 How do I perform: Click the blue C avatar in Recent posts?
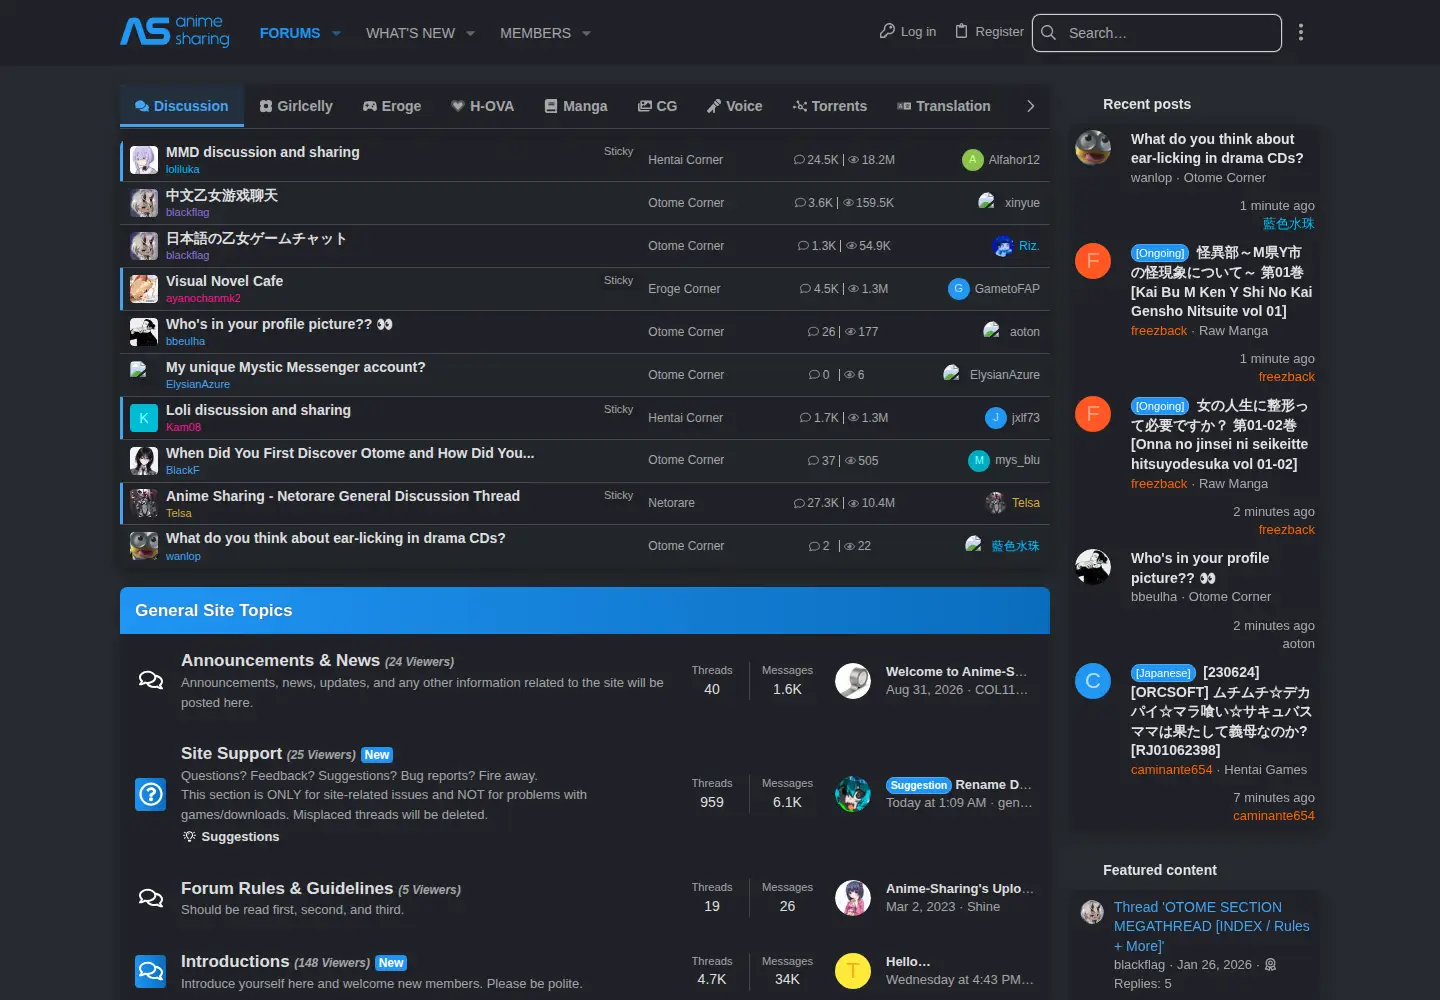[x=1093, y=681]
